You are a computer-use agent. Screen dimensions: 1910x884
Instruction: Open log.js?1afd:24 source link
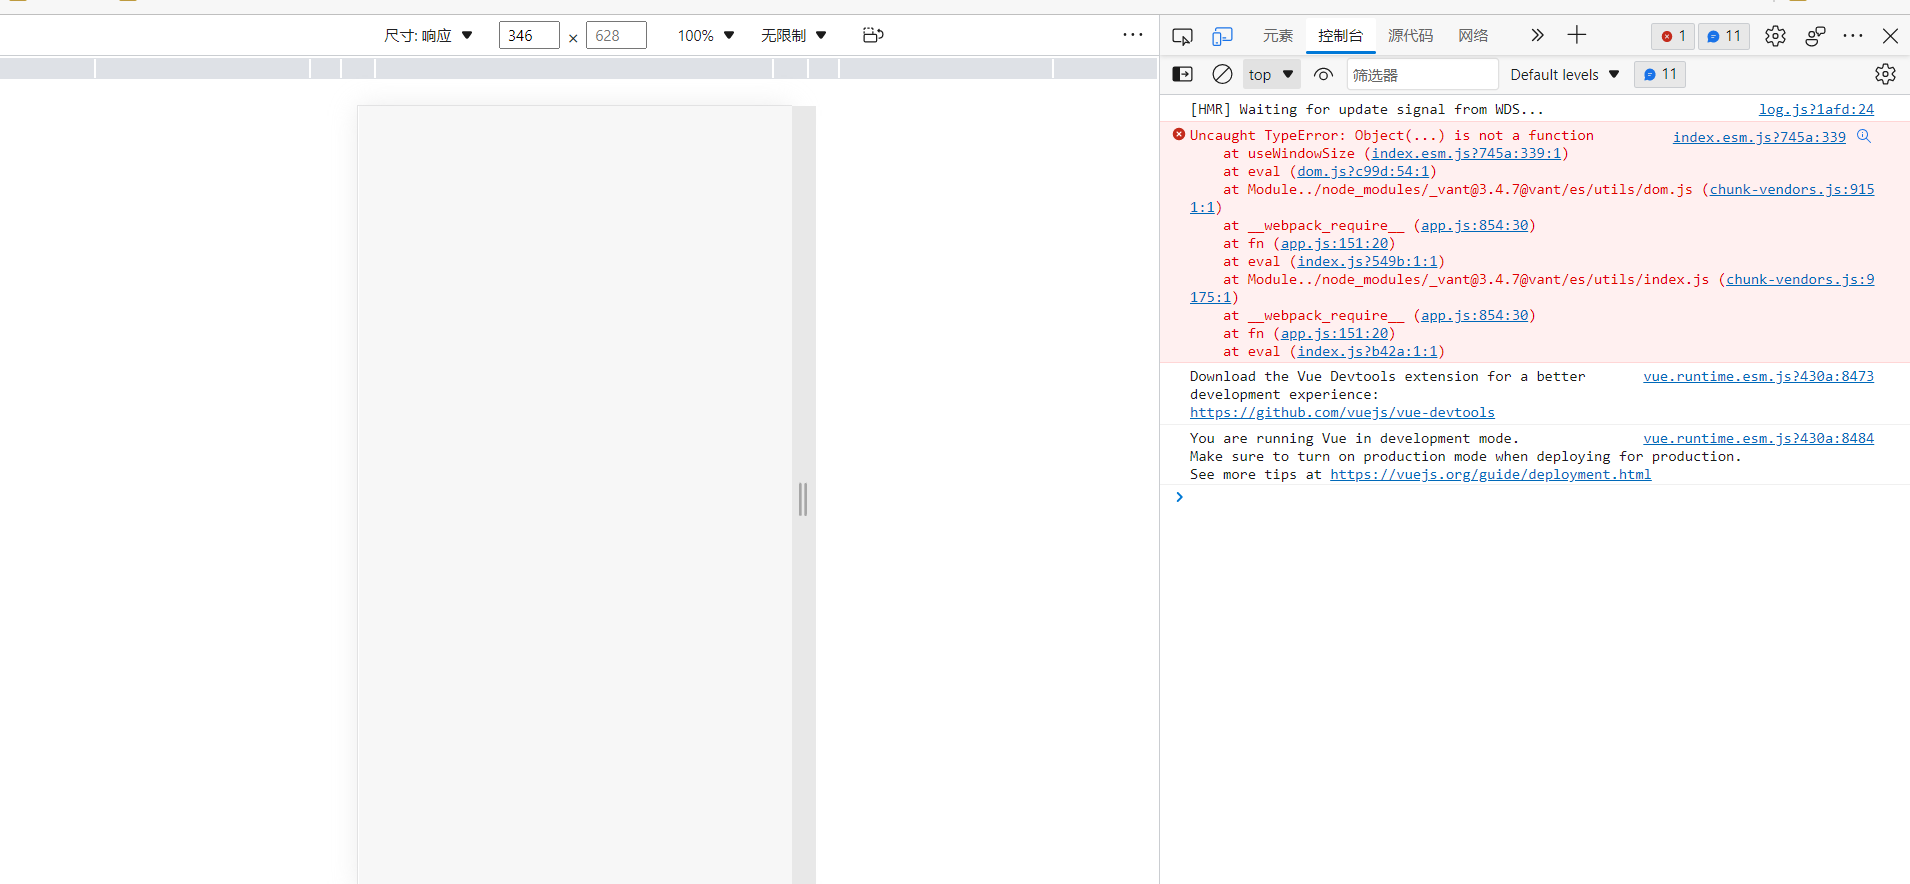(1816, 109)
